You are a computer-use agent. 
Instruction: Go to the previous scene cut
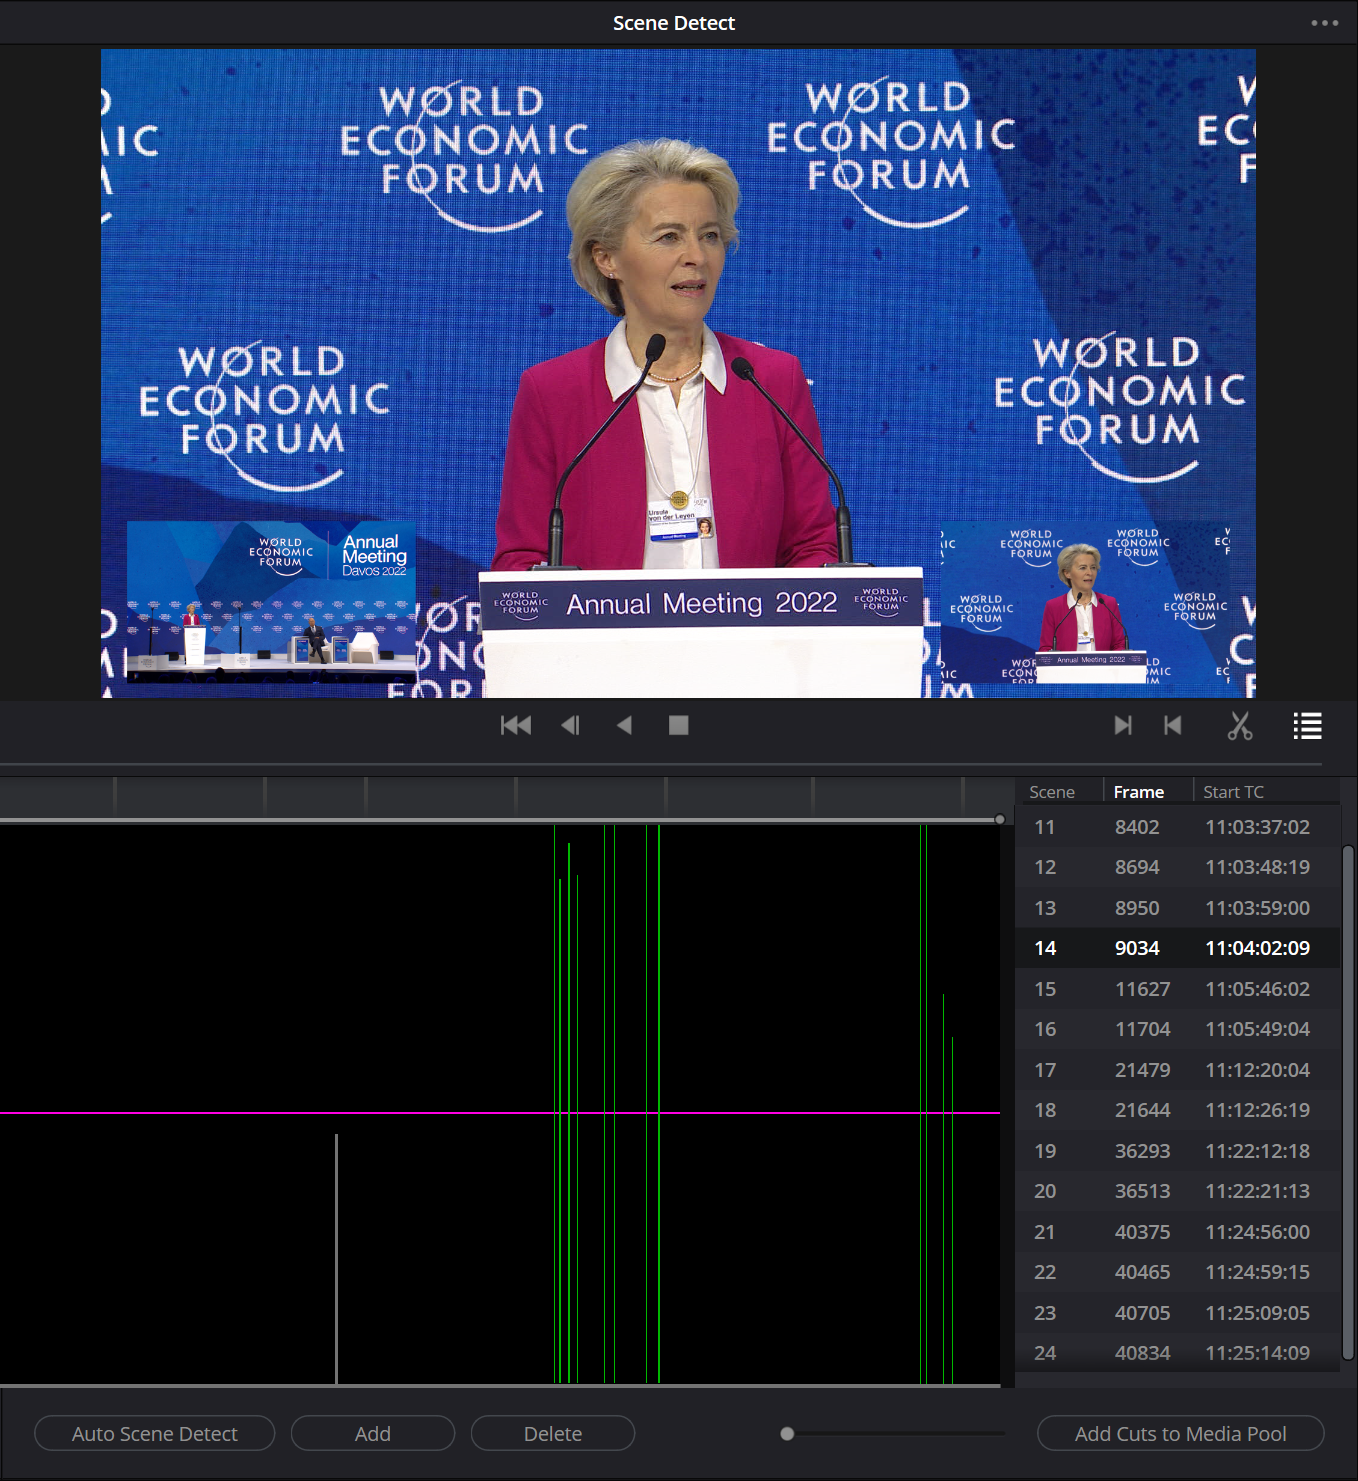pos(1173,726)
